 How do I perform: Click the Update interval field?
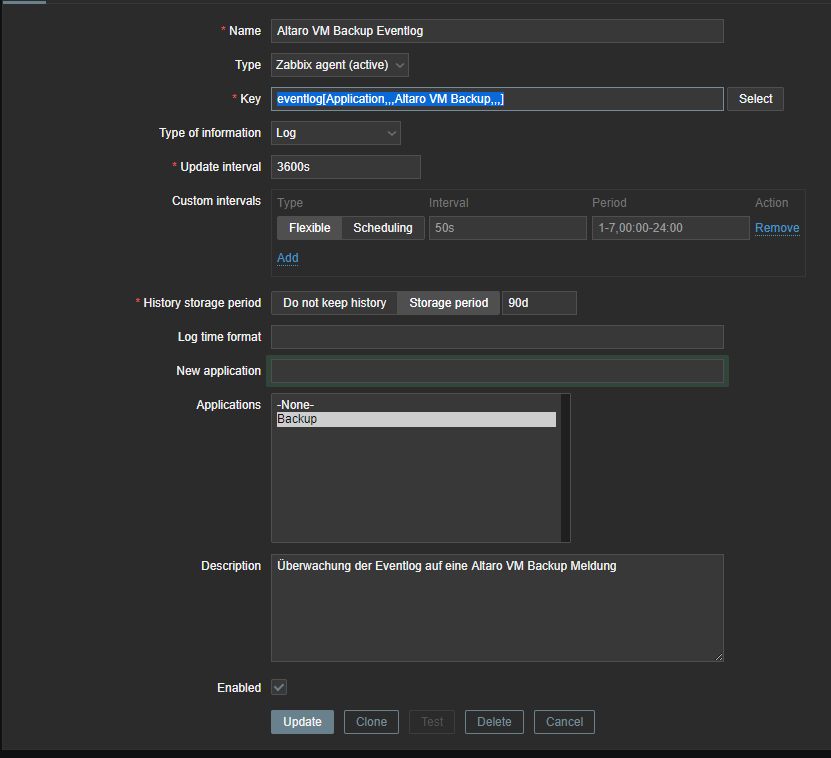[345, 167]
